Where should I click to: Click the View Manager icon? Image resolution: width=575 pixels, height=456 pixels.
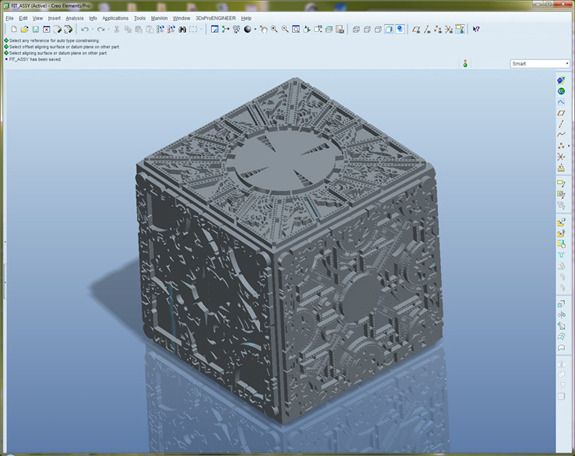(340, 29)
